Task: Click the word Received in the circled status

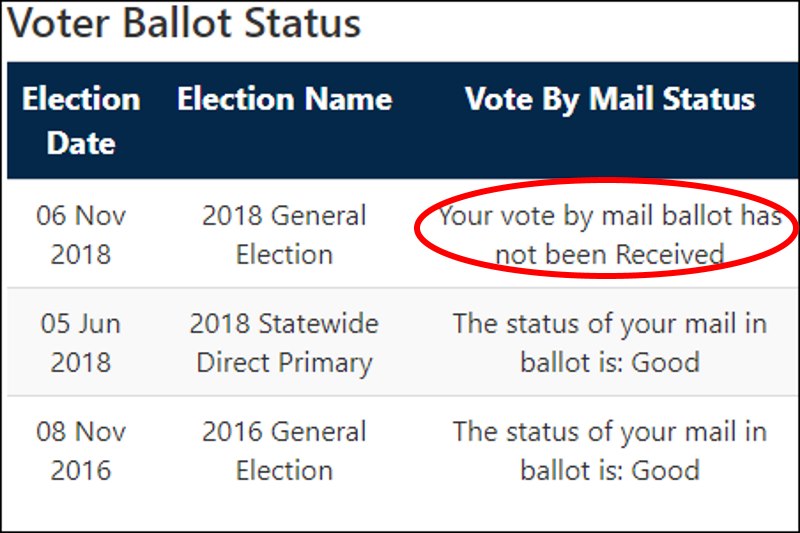Action: pyautogui.click(x=669, y=255)
